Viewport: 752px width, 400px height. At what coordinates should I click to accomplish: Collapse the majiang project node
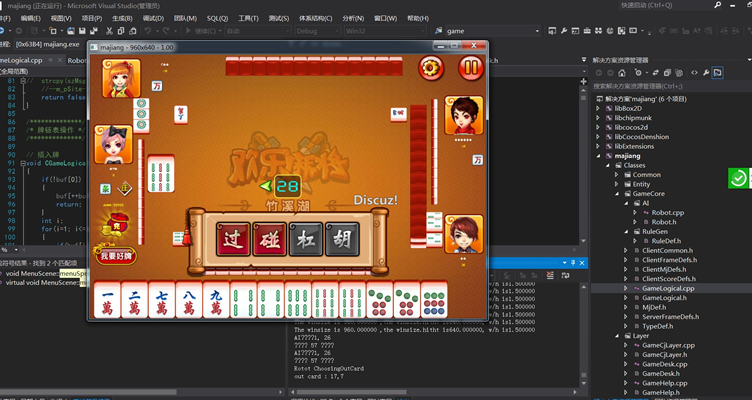[598, 156]
